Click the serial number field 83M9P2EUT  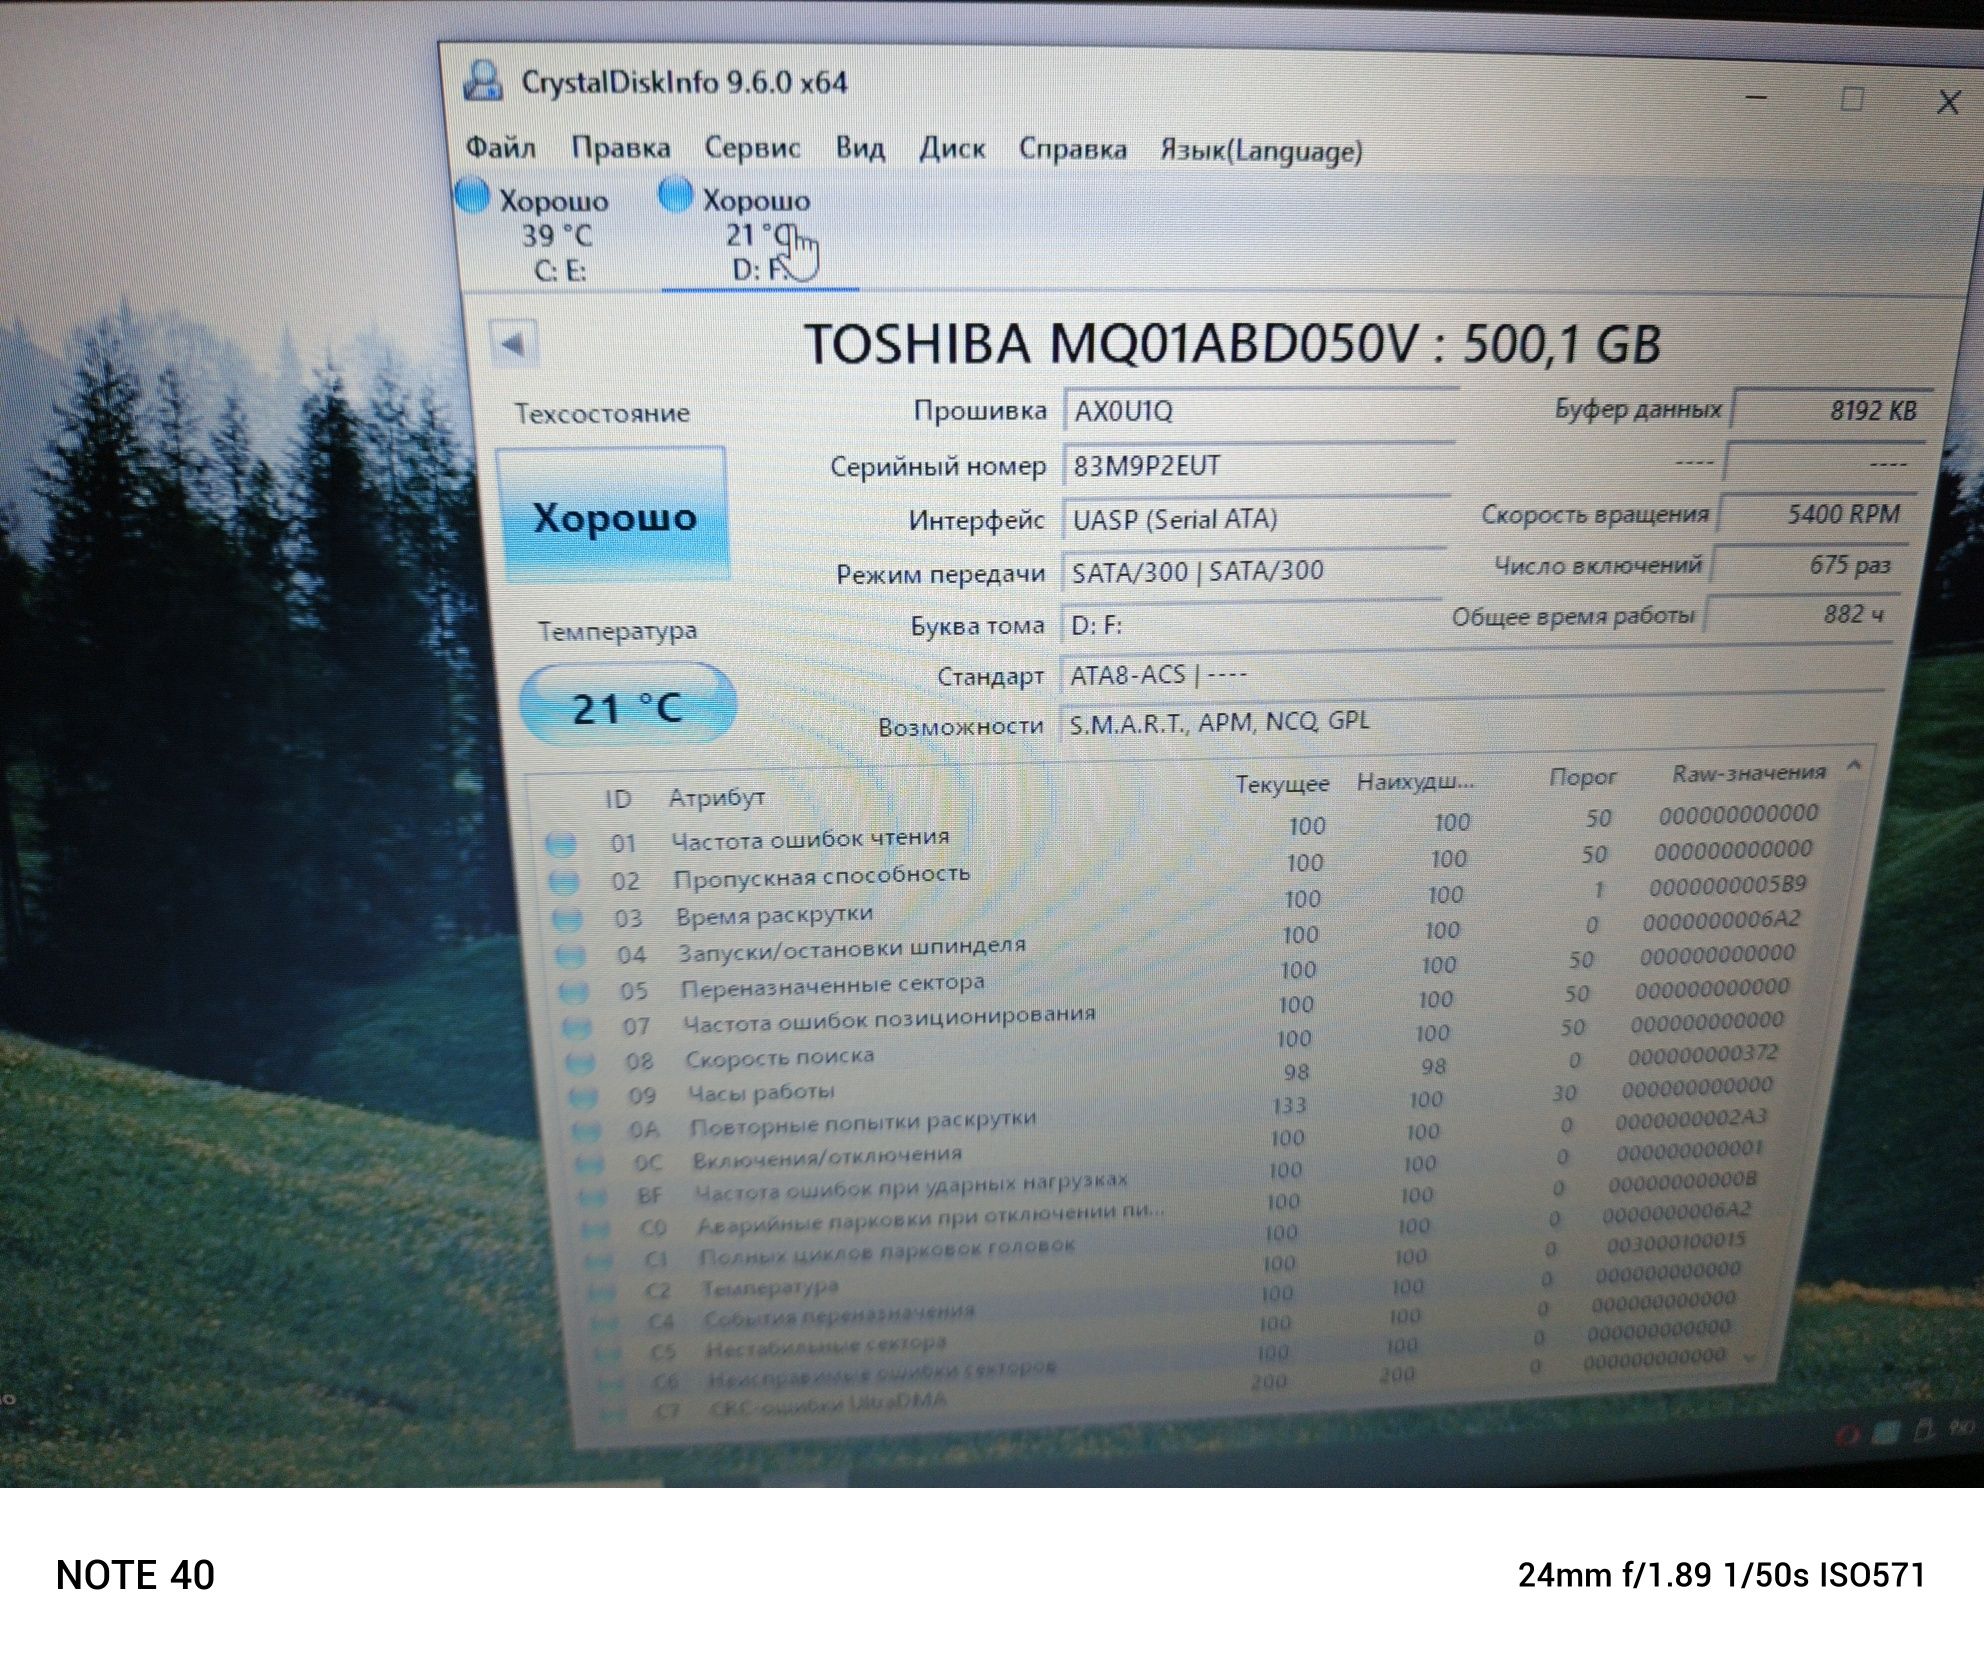[x=1258, y=466]
